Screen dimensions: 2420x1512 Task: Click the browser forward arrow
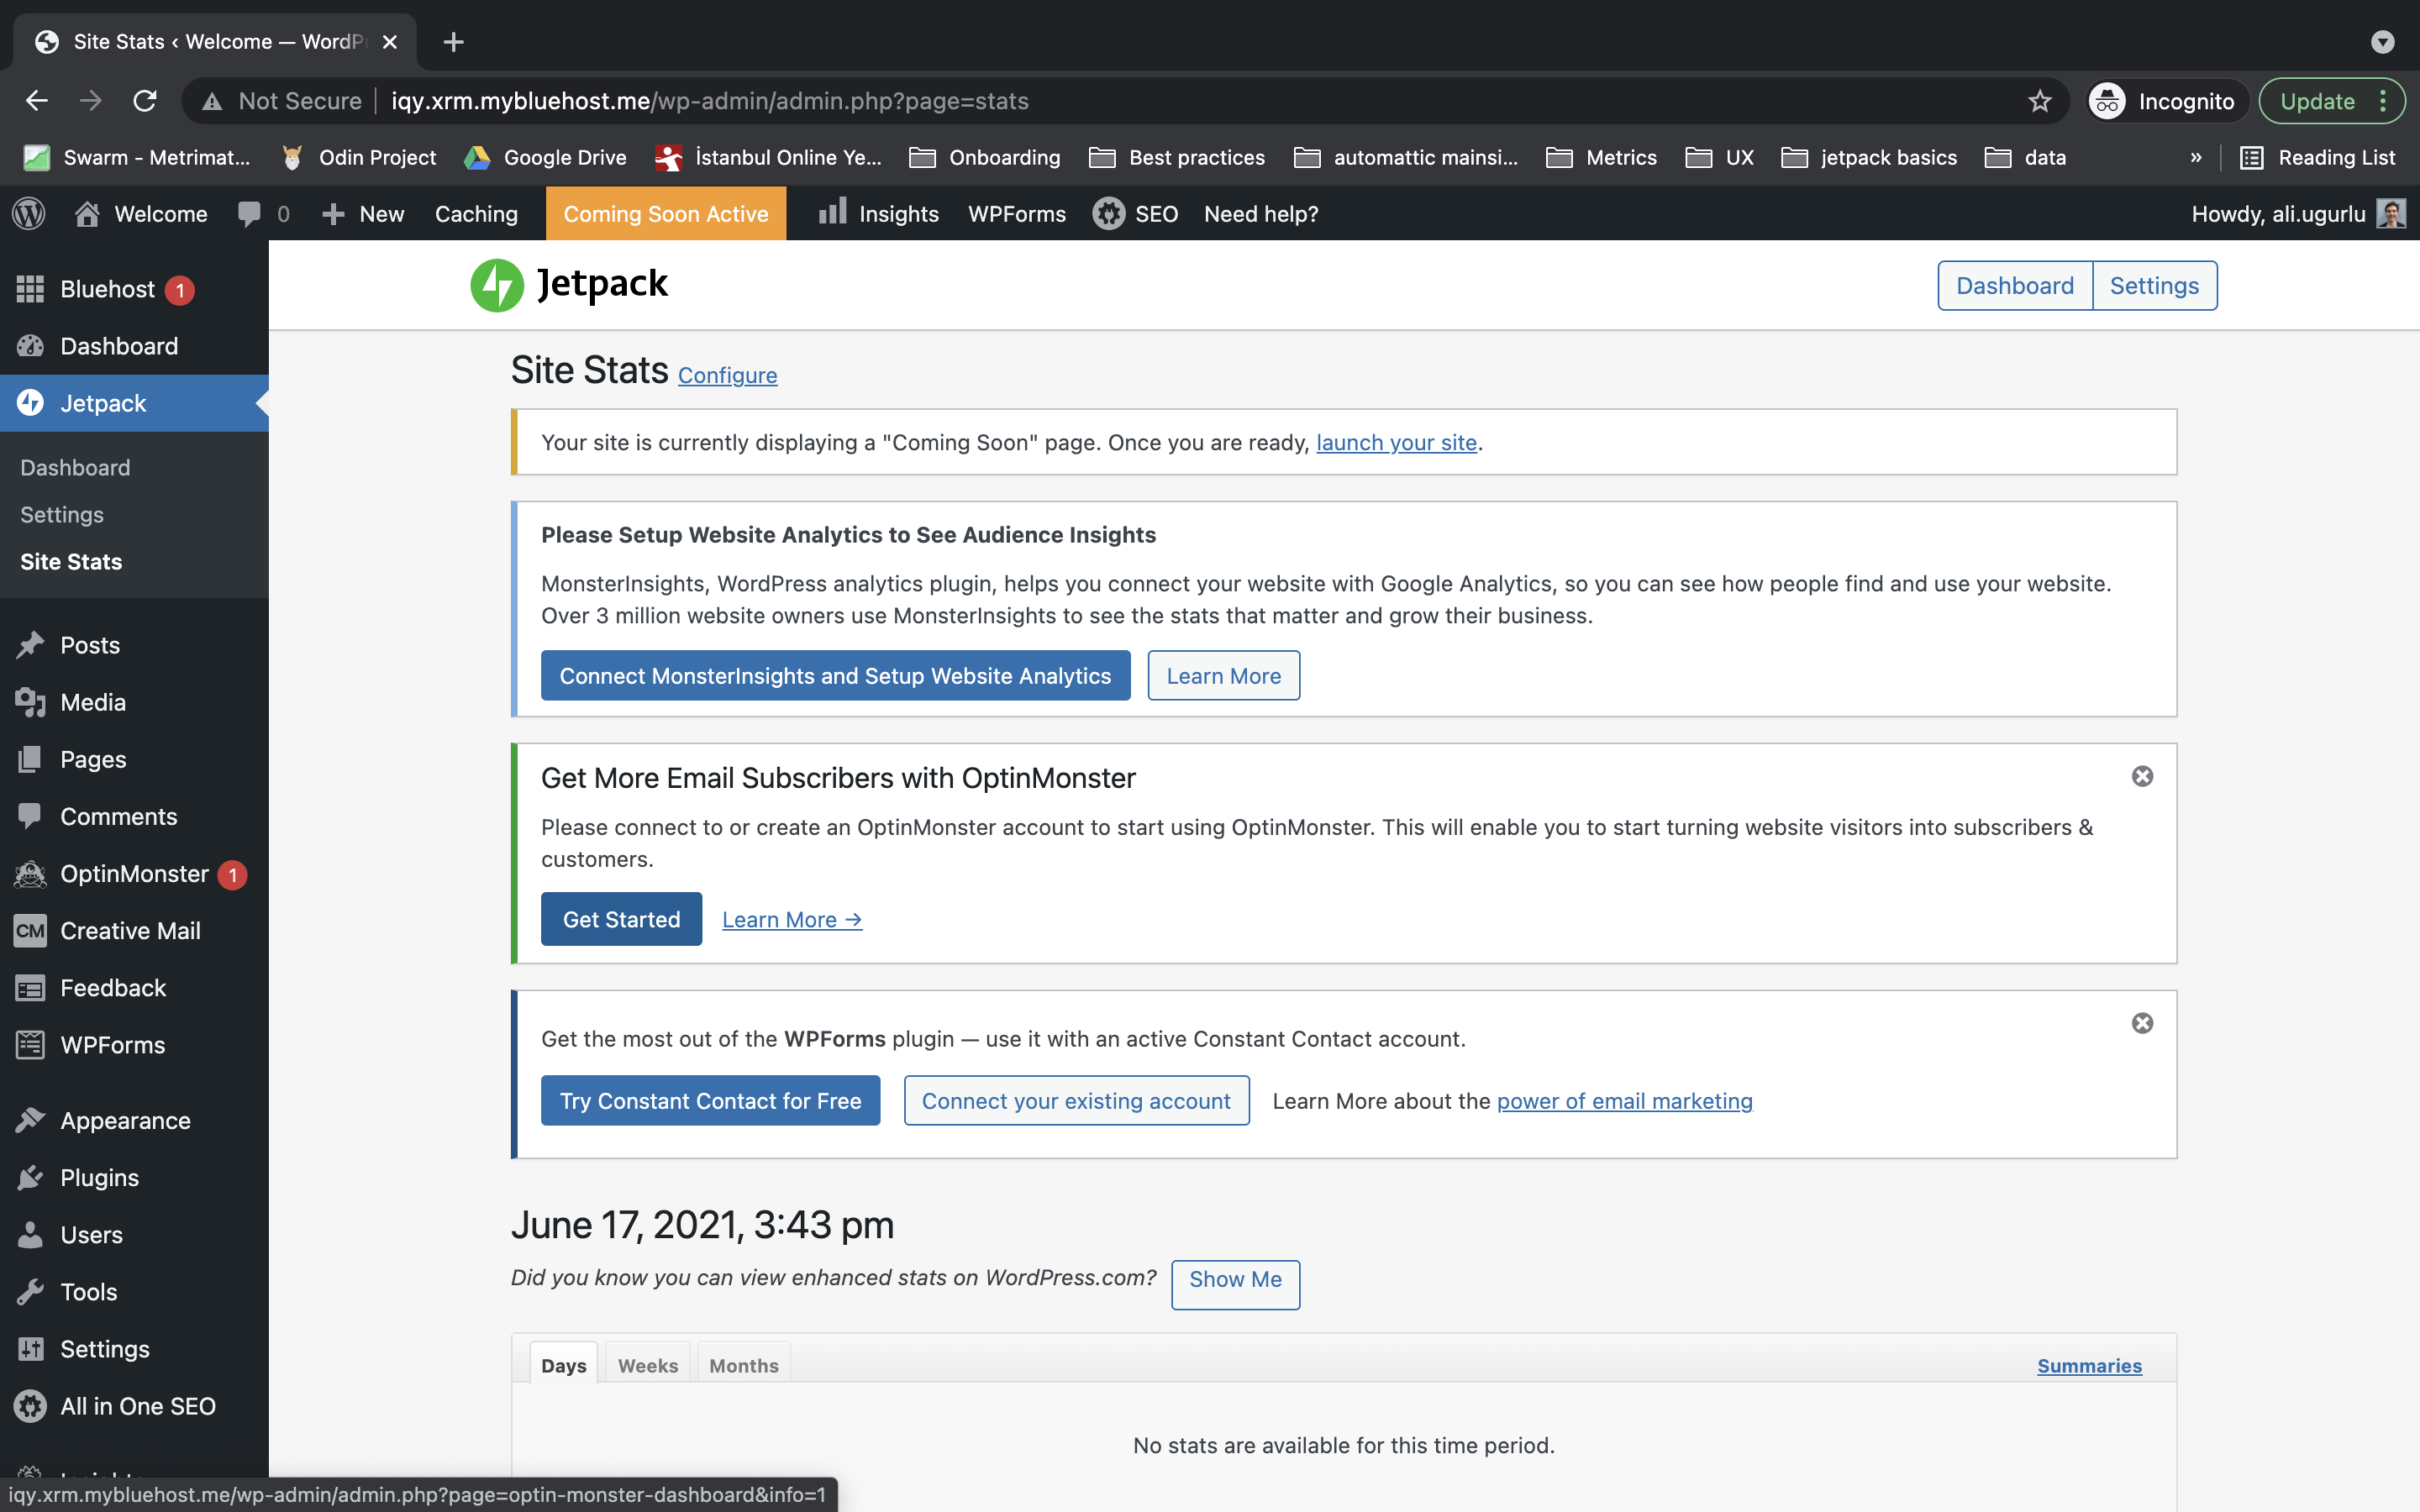tap(91, 101)
